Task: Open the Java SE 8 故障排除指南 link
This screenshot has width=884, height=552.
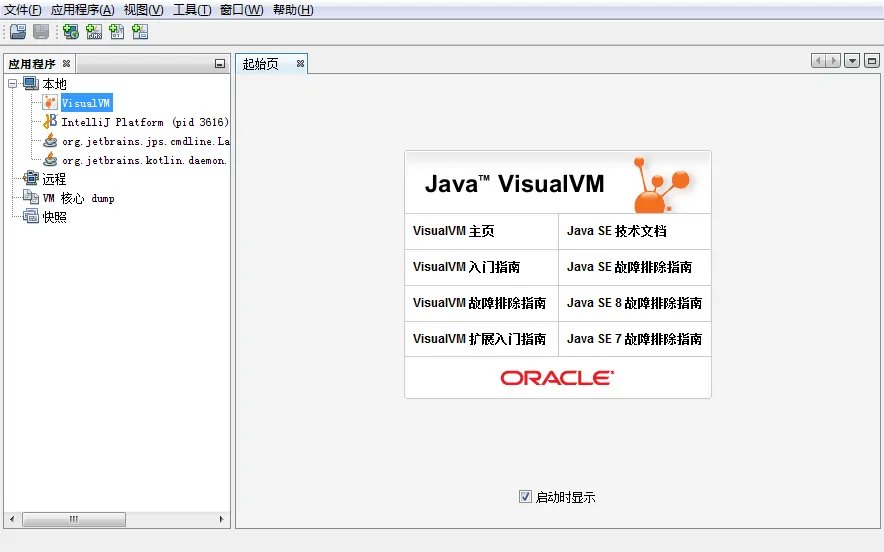Action: tap(634, 303)
